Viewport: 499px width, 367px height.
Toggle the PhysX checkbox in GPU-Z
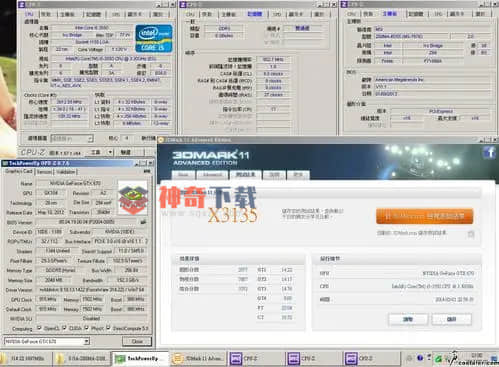(x=86, y=328)
